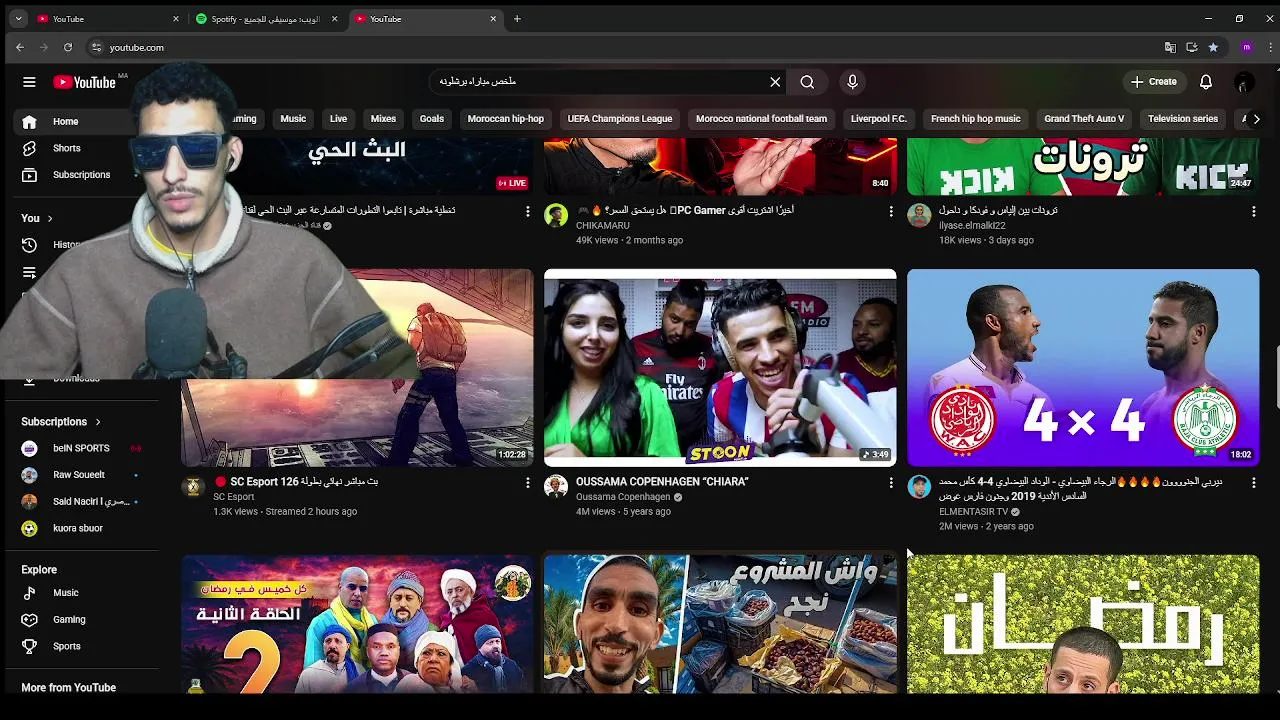Select the UEFA Champions League chip

coord(620,119)
